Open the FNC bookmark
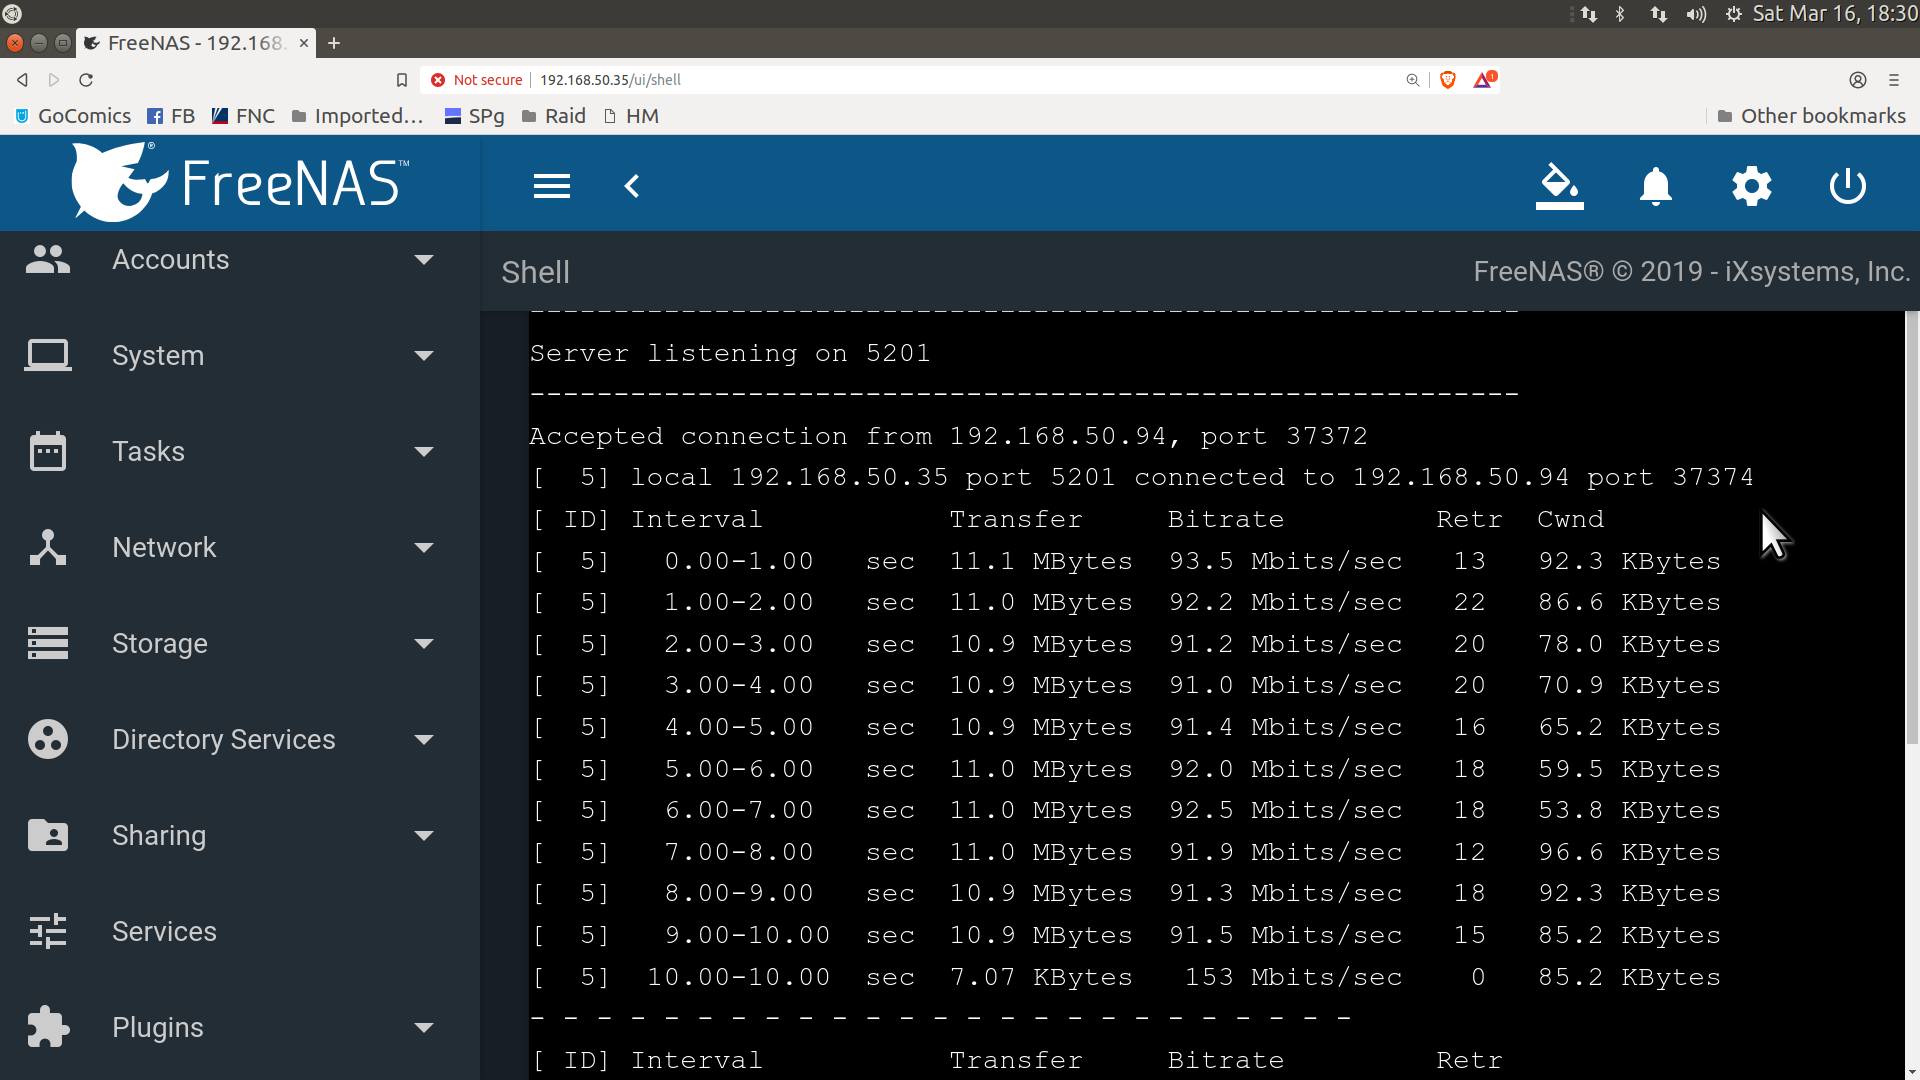Screen dimensions: 1920x1080 pos(243,116)
